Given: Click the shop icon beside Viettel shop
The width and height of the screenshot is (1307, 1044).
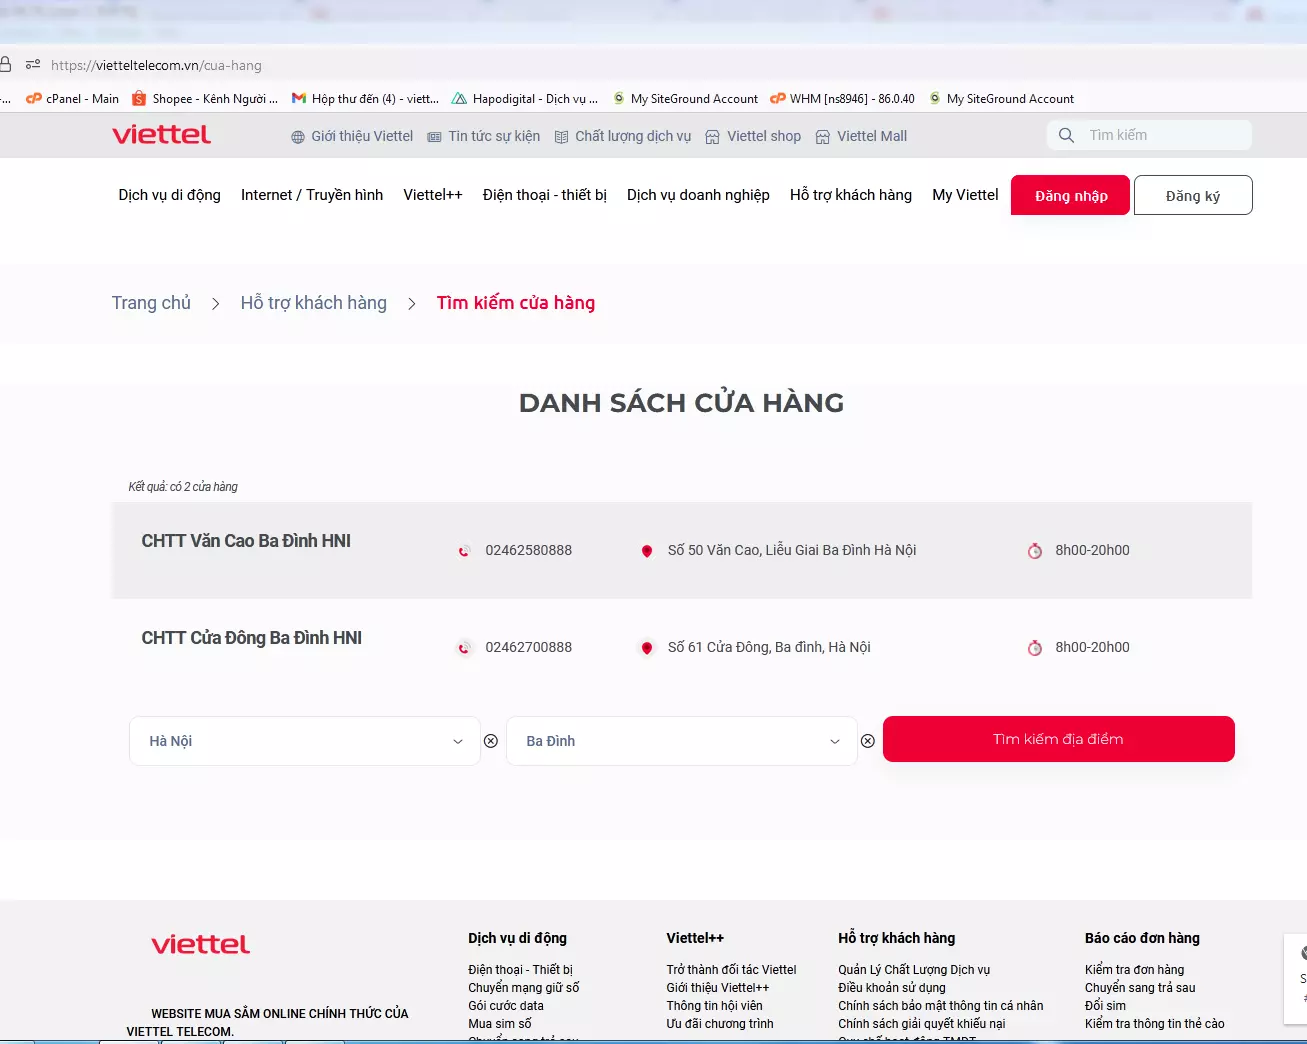Looking at the screenshot, I should [712, 137].
